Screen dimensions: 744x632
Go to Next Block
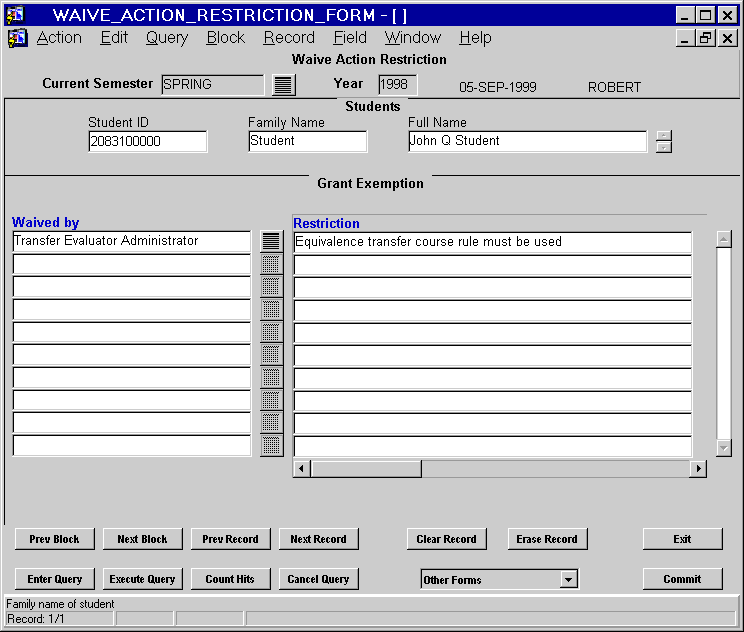142,539
